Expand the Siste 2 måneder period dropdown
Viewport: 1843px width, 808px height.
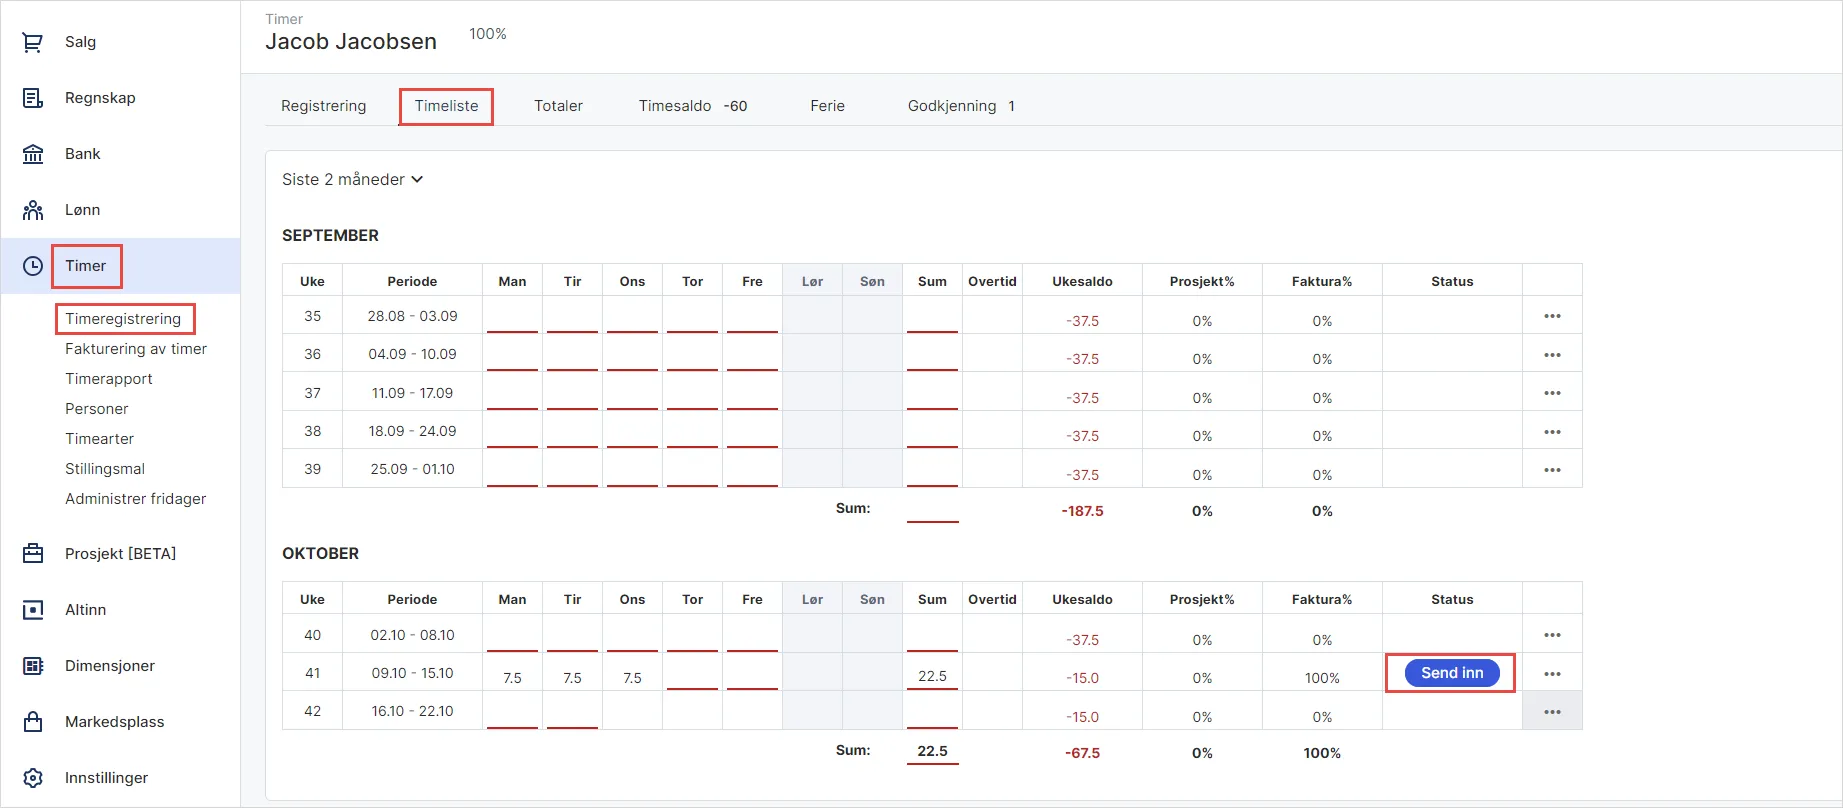tap(353, 180)
